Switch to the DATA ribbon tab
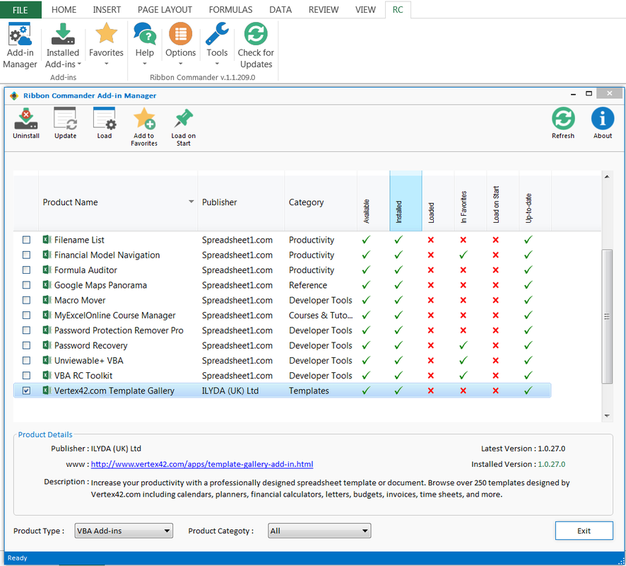 coord(280,10)
